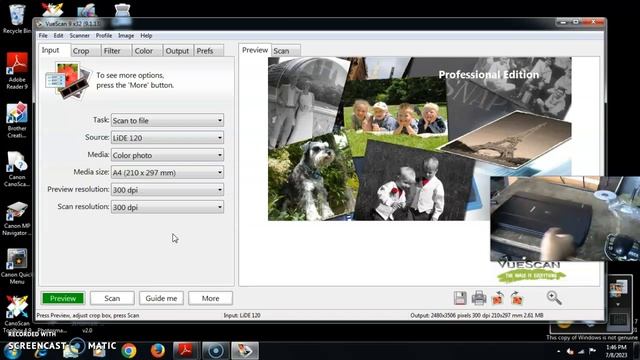Select the Adobe Reader 9 desktop icon

click(17, 70)
